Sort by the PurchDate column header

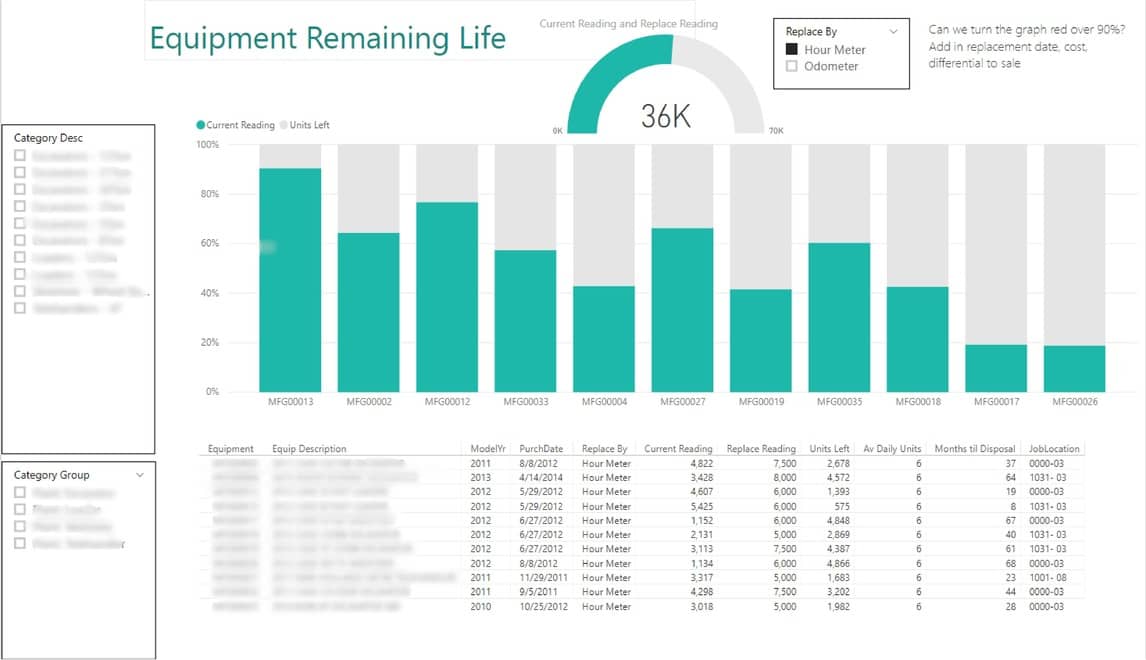[540, 449]
